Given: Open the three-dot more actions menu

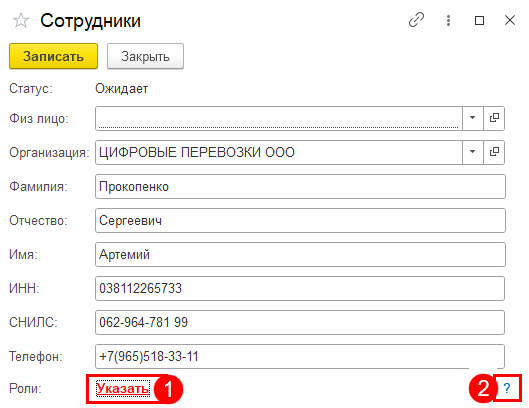Looking at the screenshot, I should pos(448,21).
